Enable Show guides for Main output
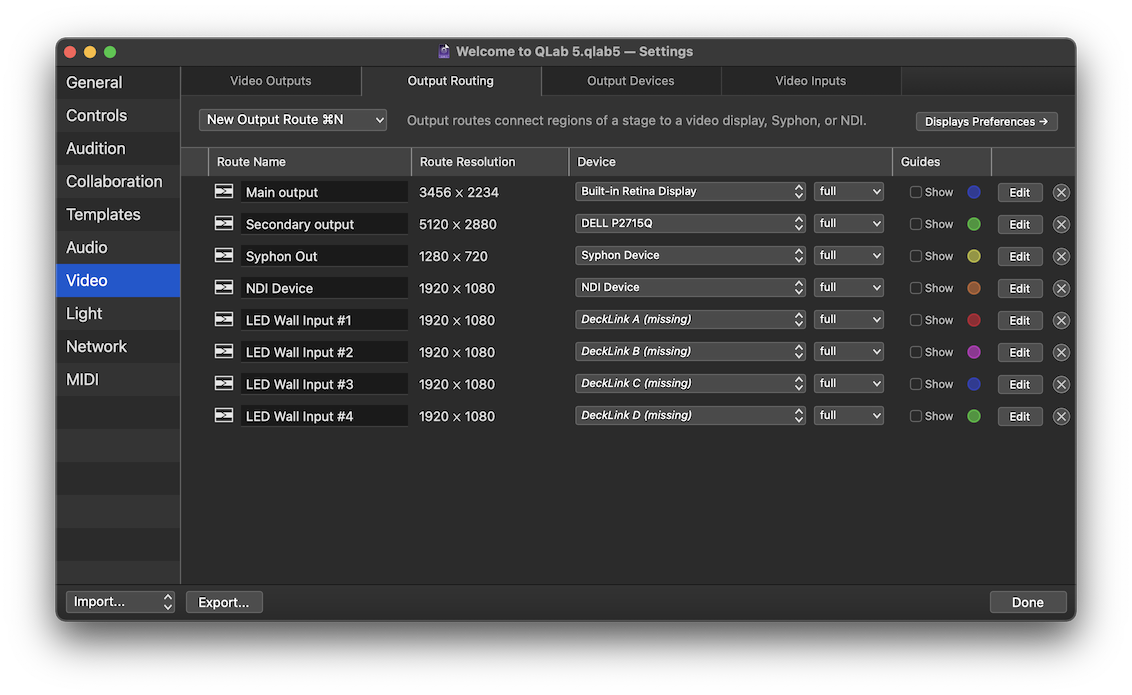Screen dimensions: 1132x695 coord(917,191)
